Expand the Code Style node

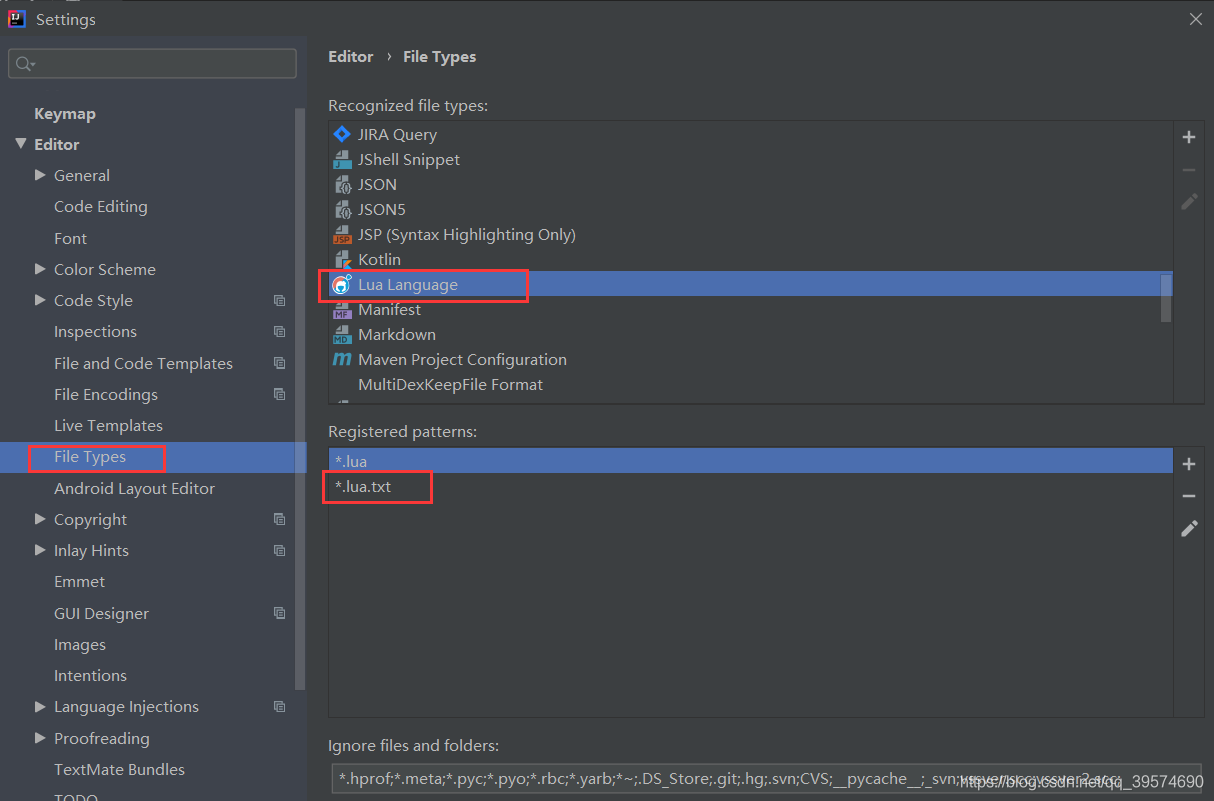pyautogui.click(x=40, y=300)
